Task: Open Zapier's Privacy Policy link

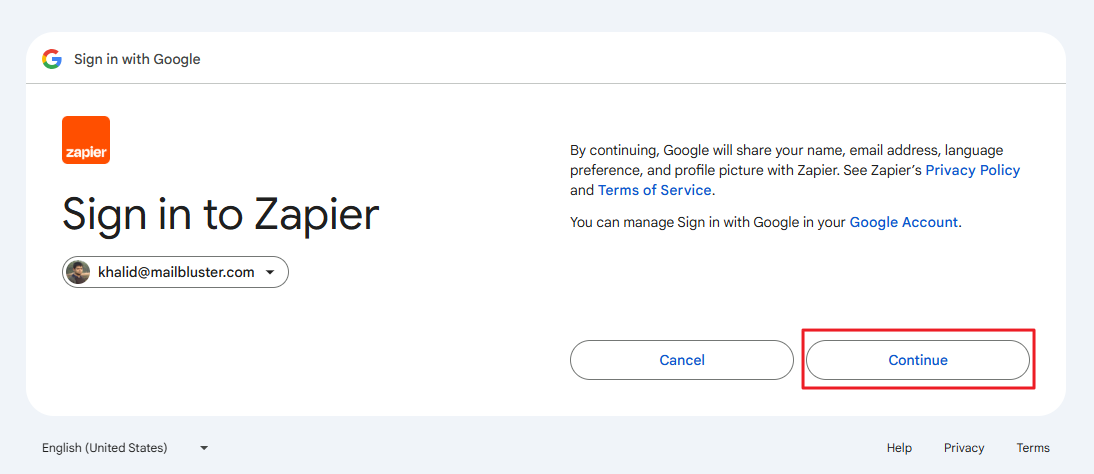Action: coord(972,170)
